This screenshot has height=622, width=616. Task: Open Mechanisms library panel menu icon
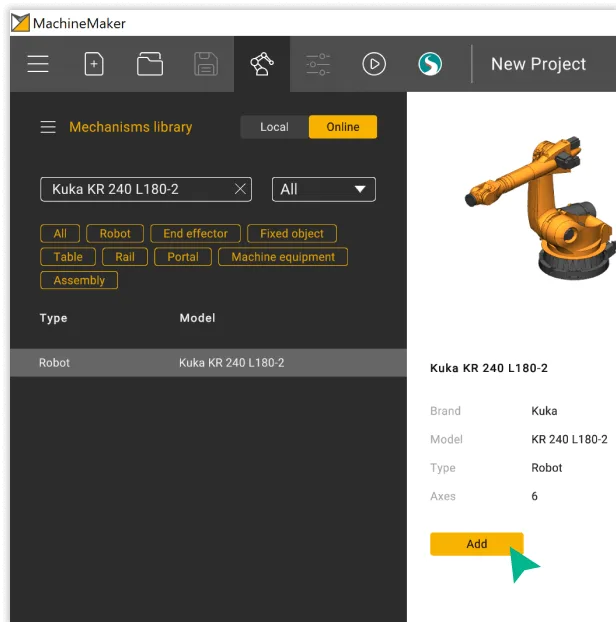click(48, 127)
